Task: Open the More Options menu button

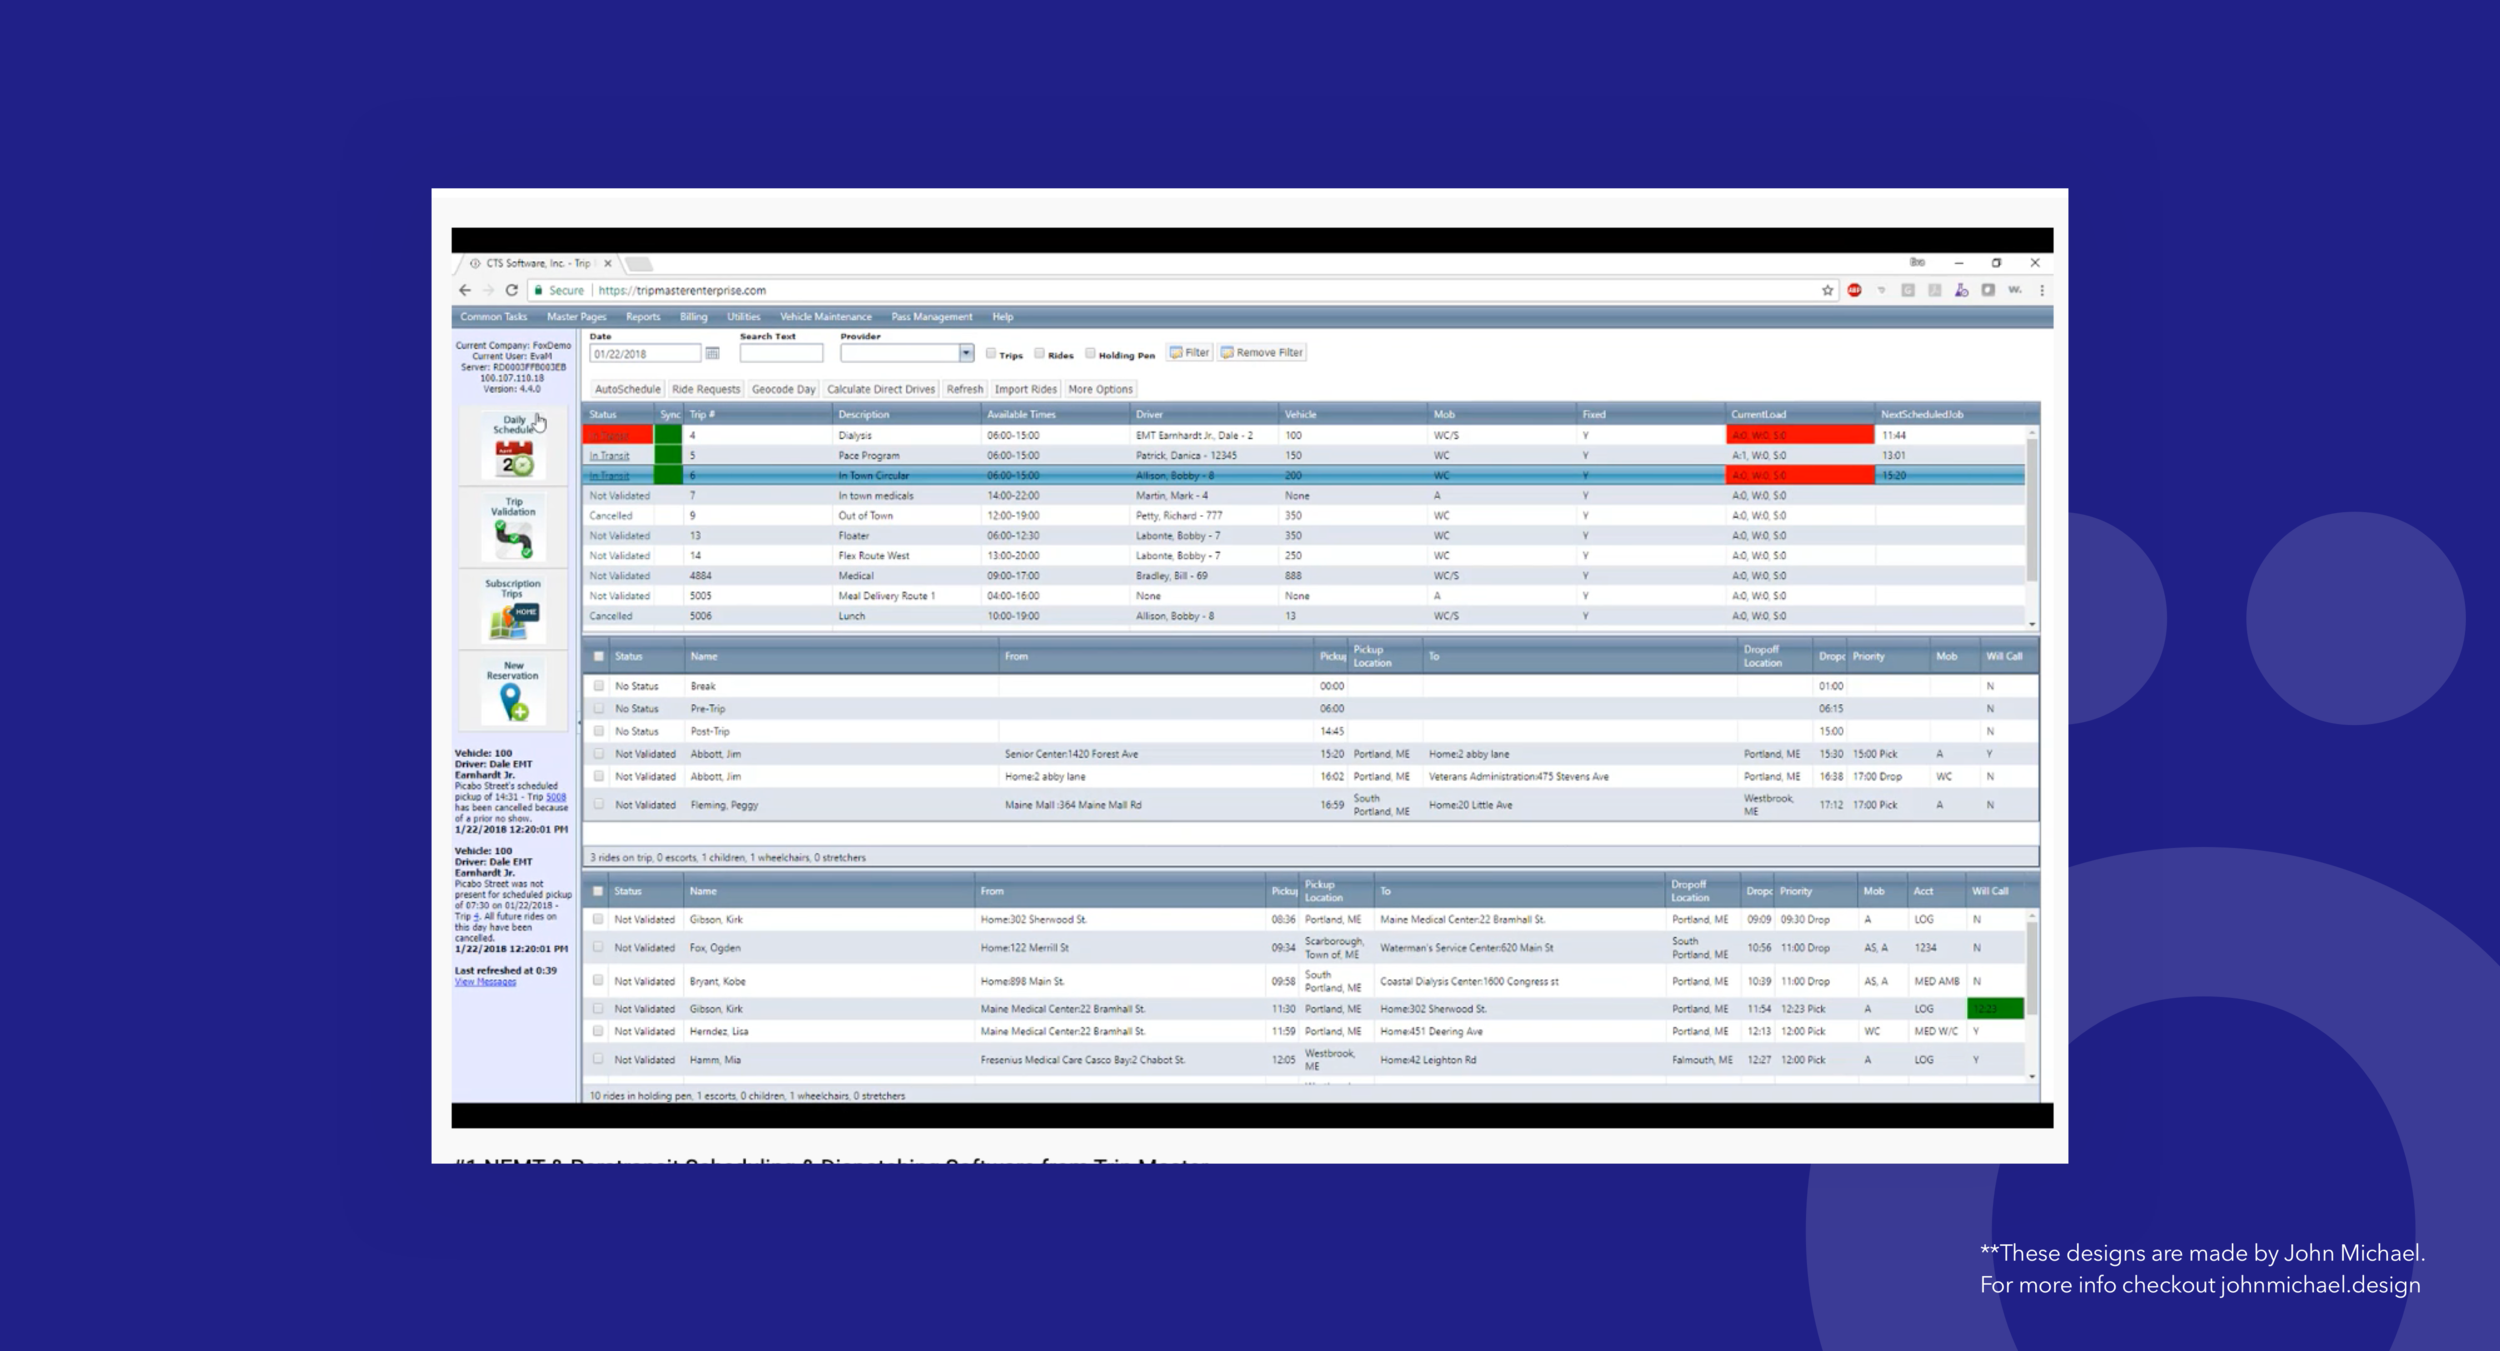Action: [1100, 389]
